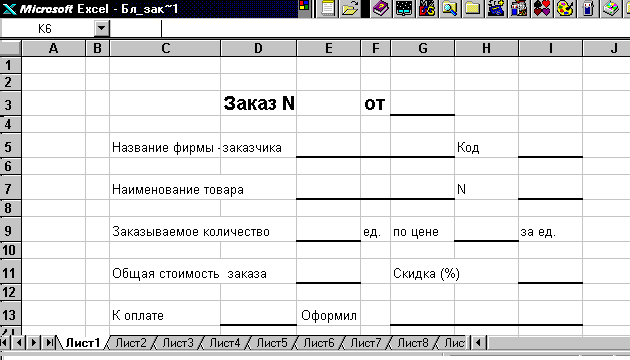Screen dimensions: 630x360
Task: Select row 5 header
Action: coord(10,145)
